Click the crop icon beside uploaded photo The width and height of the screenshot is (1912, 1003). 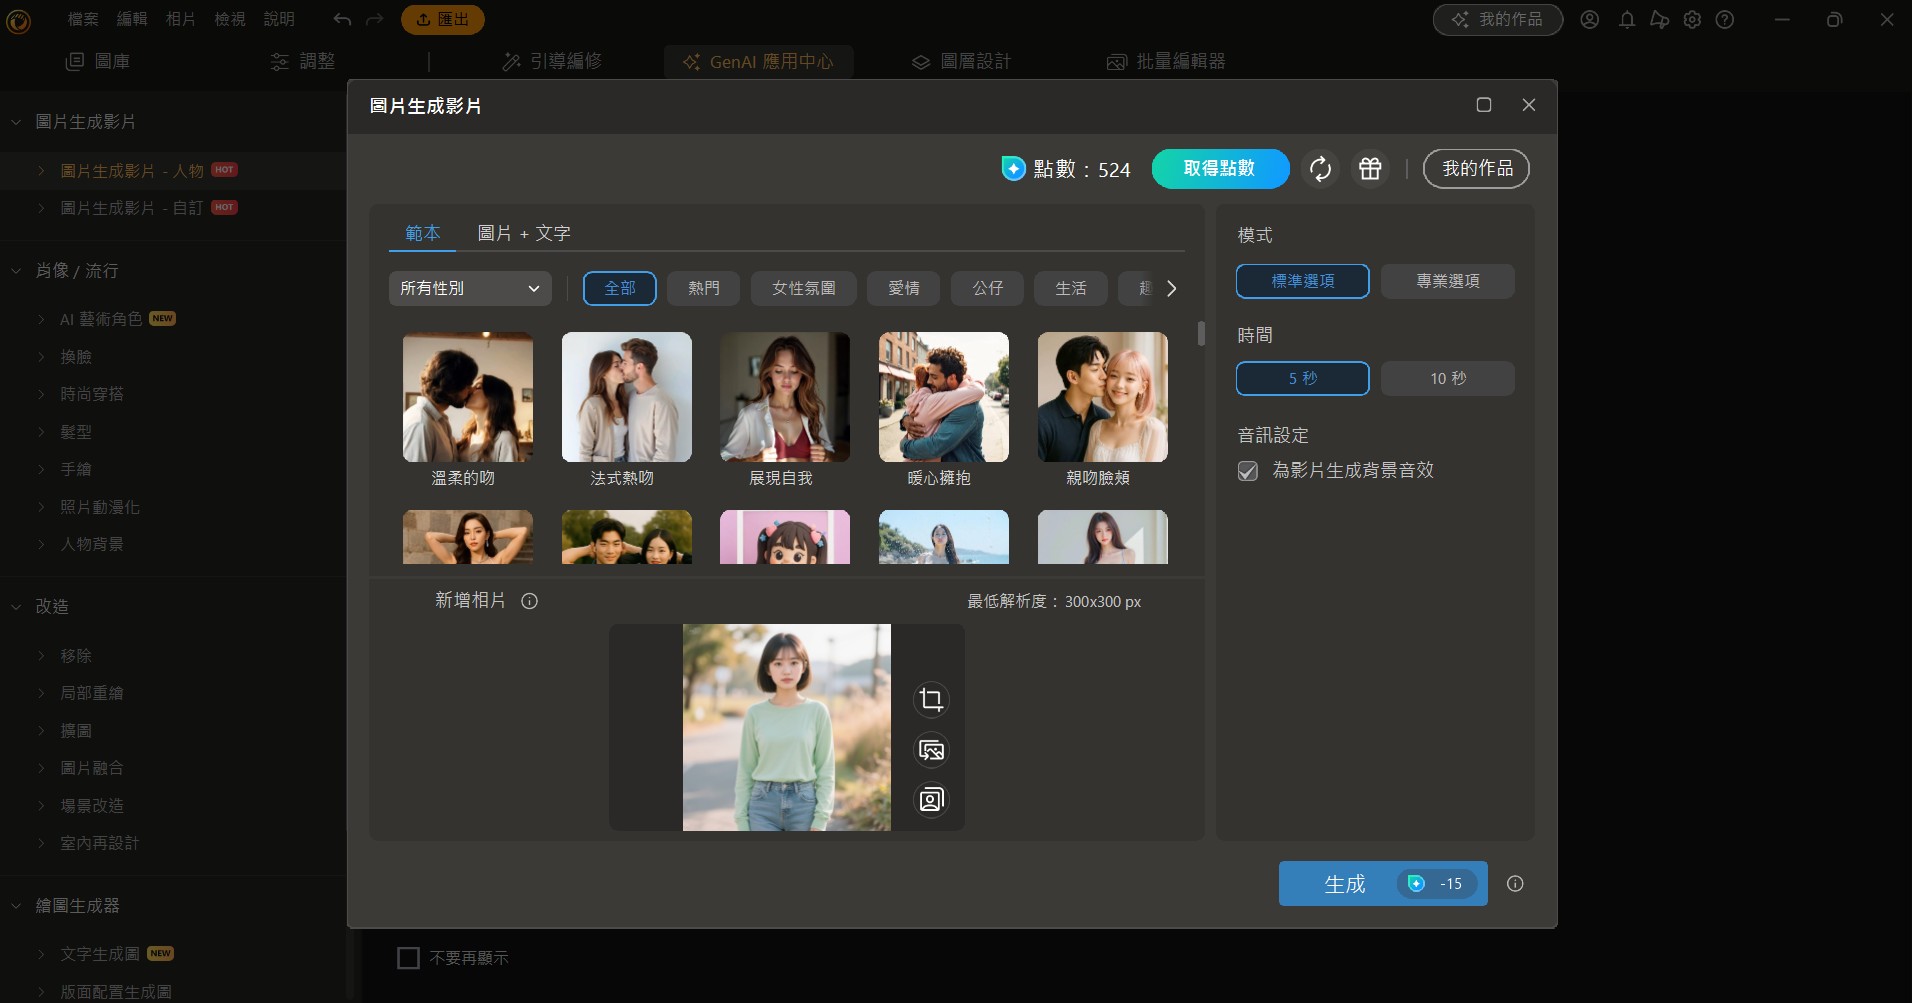931,699
